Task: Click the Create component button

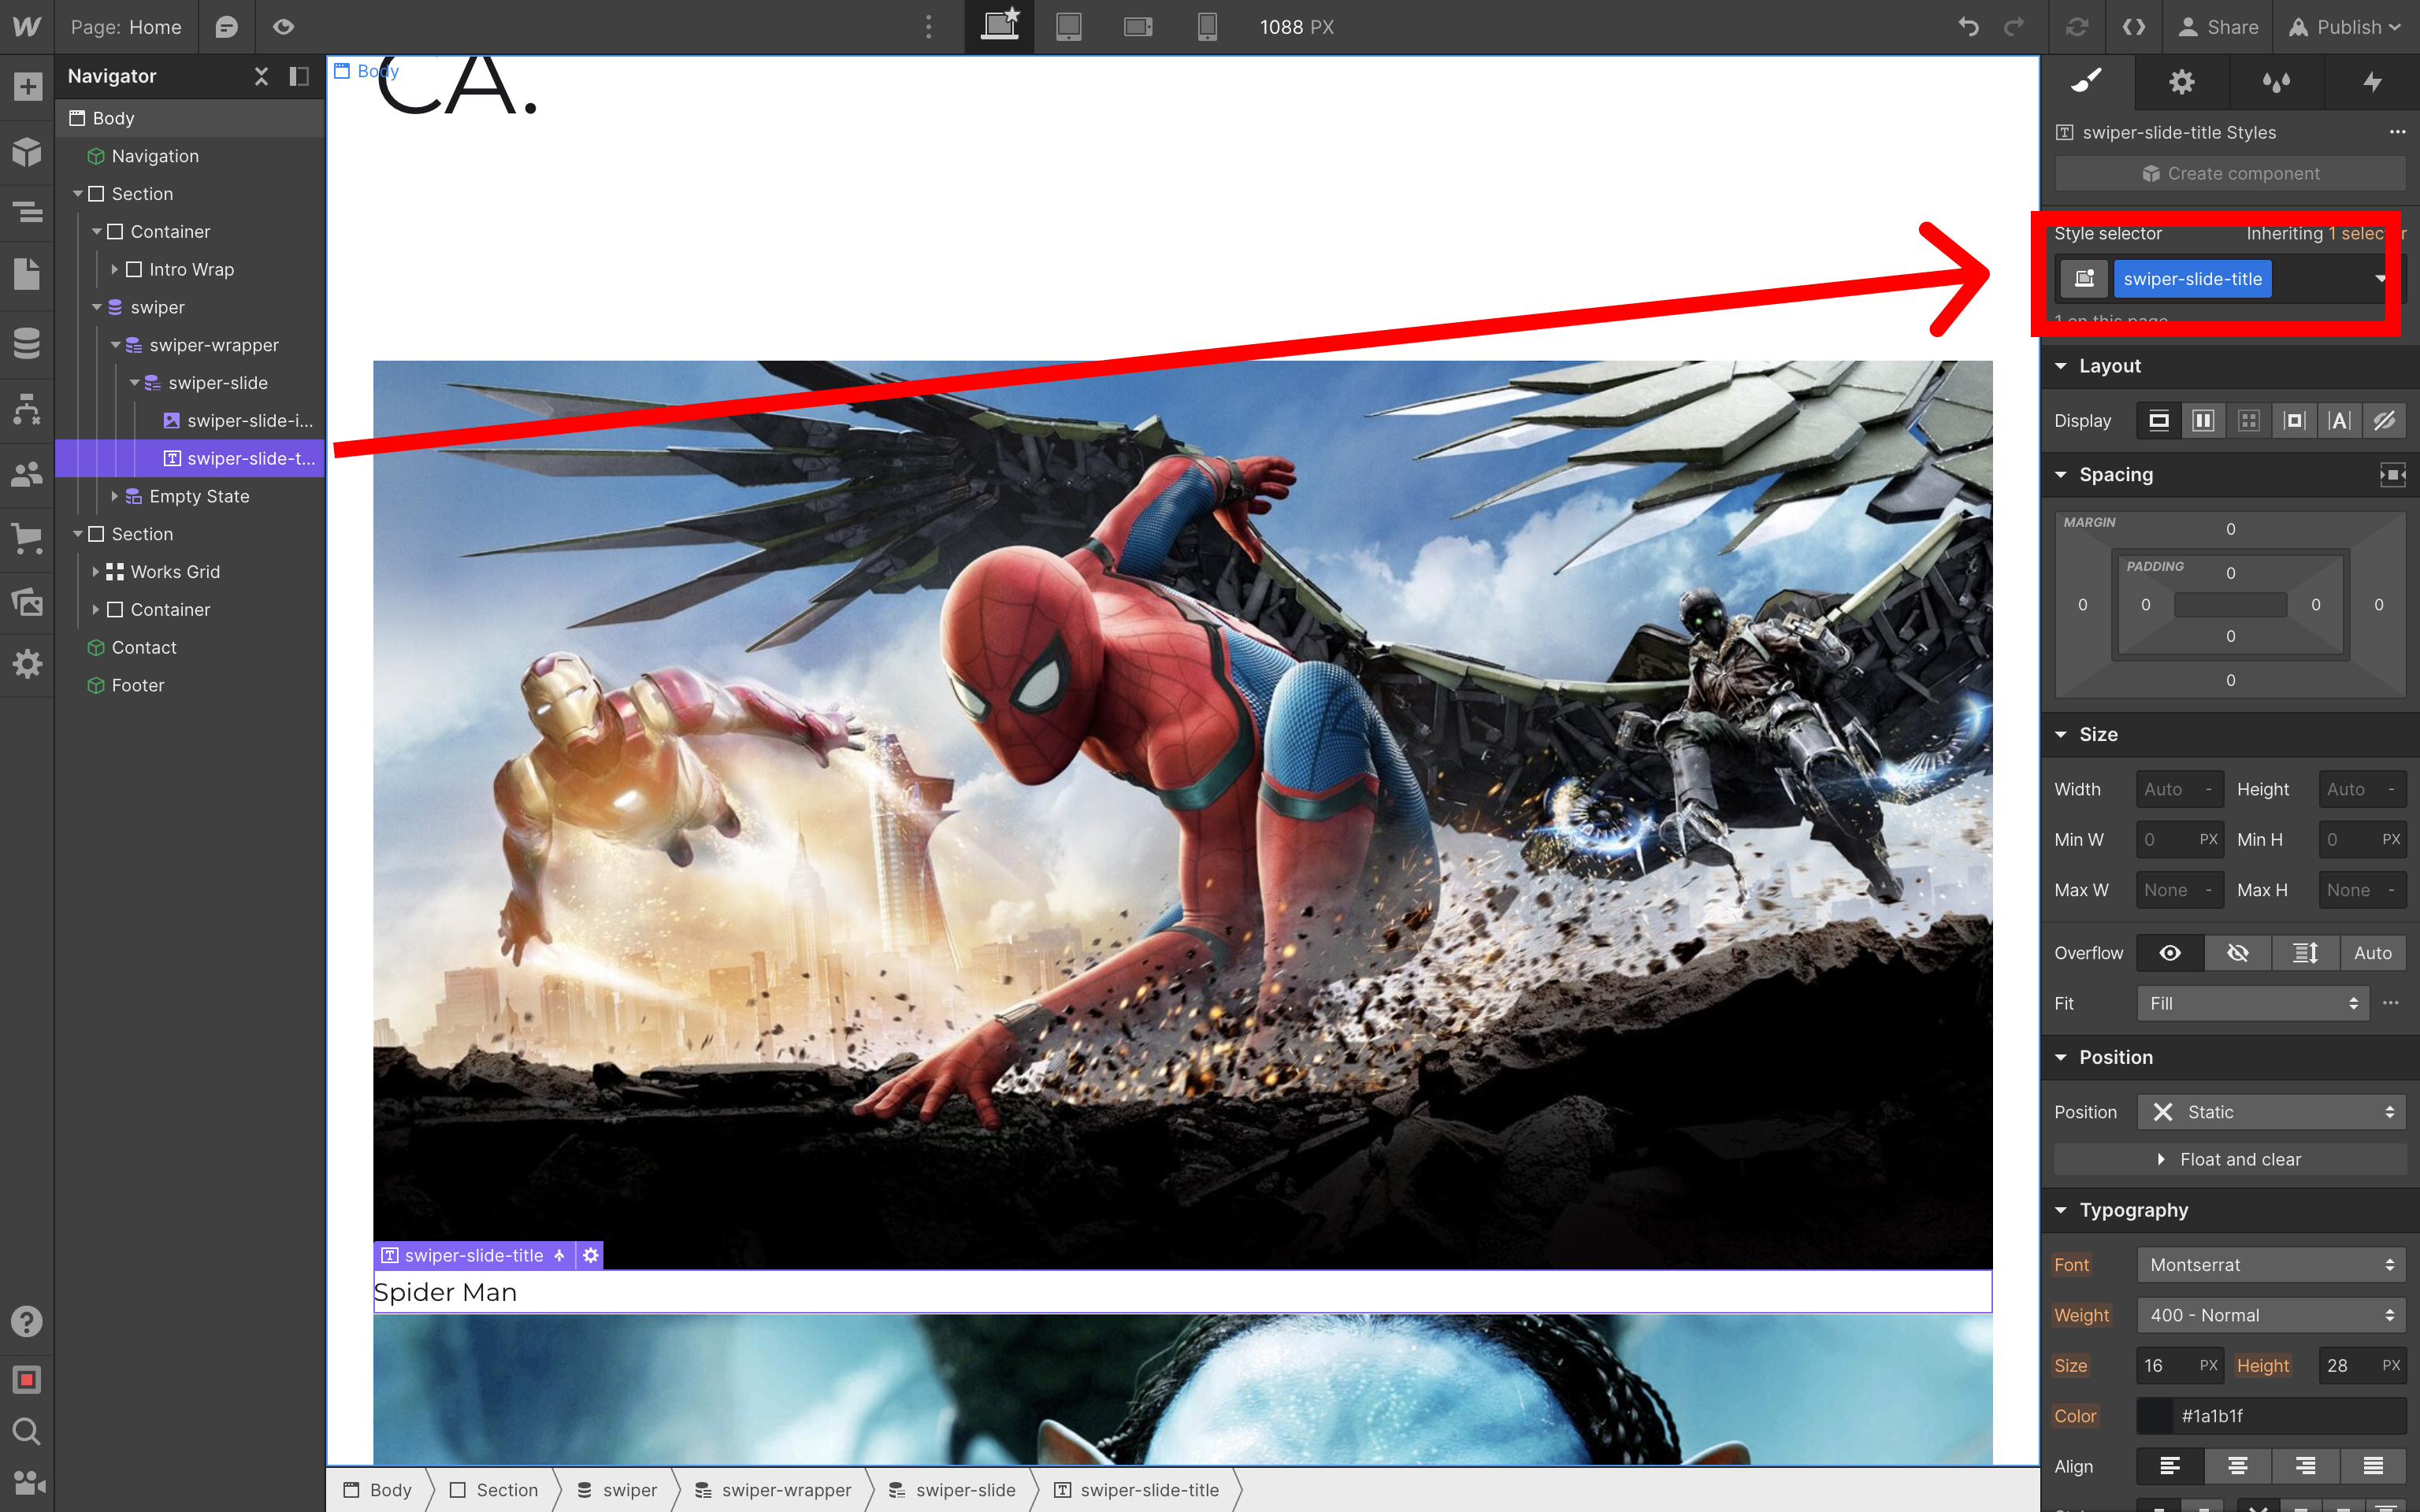Action: pos(2230,174)
